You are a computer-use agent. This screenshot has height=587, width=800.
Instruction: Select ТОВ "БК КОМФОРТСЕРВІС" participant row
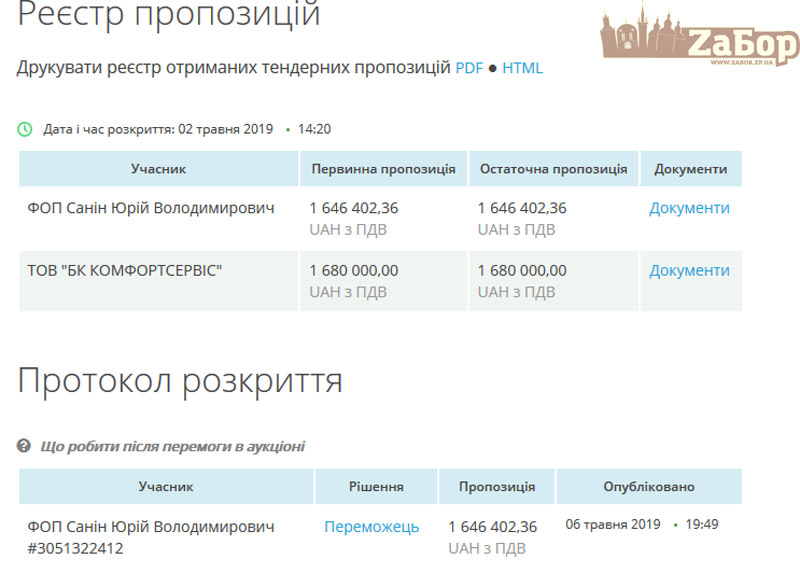[125, 270]
